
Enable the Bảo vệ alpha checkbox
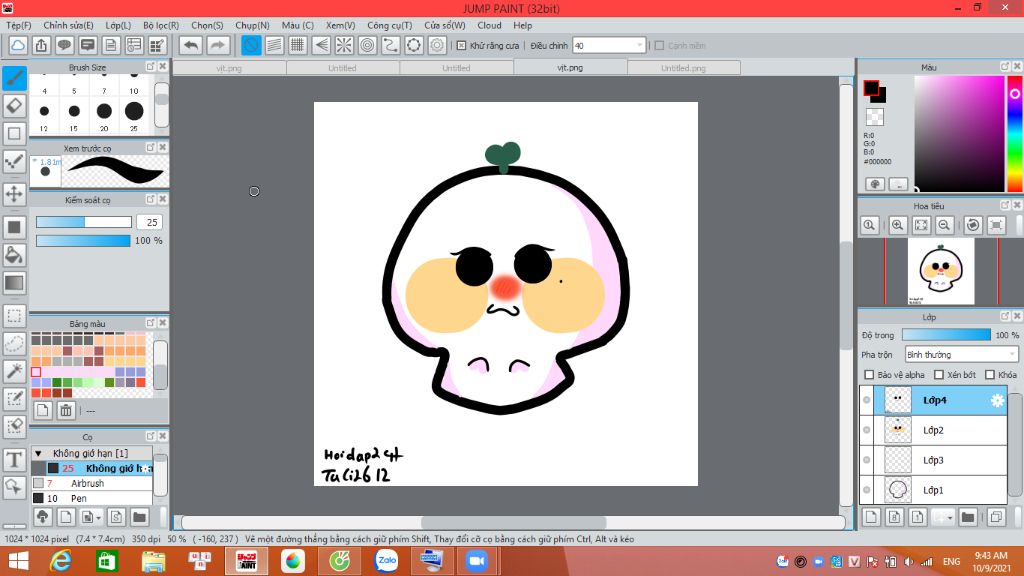pos(869,375)
